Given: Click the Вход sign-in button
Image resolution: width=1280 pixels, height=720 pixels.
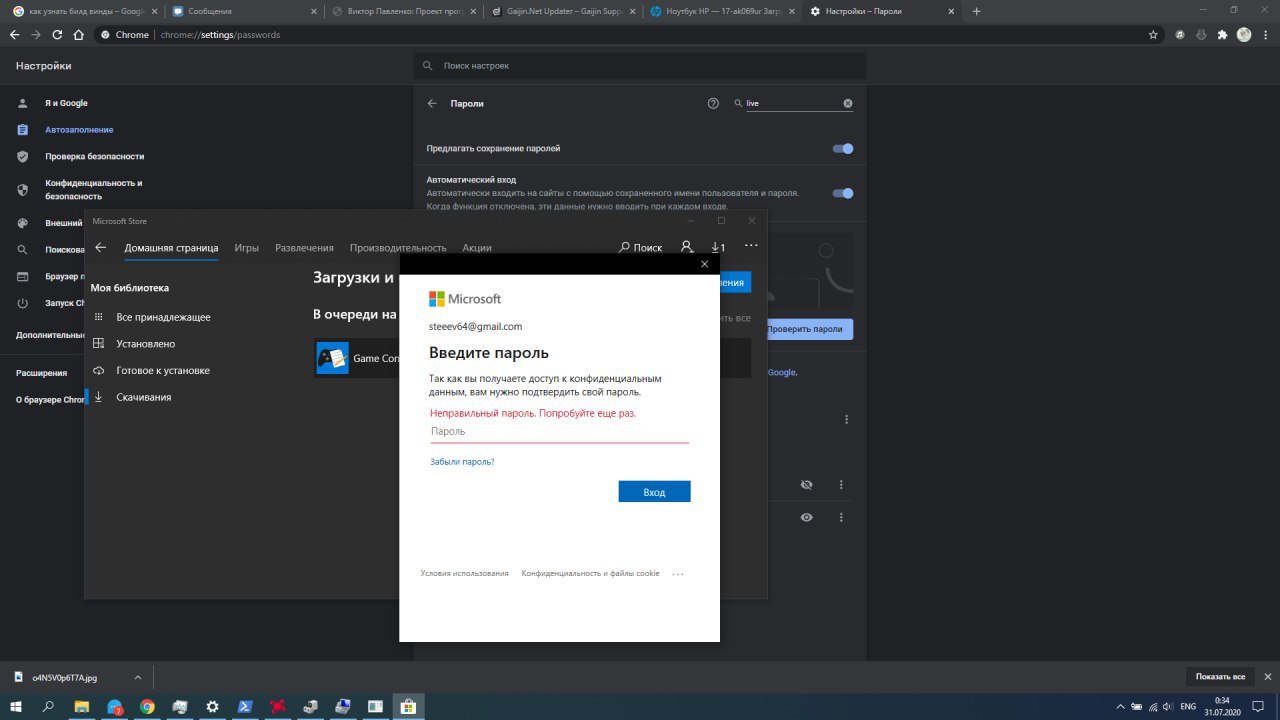Looking at the screenshot, I should coord(654,492).
